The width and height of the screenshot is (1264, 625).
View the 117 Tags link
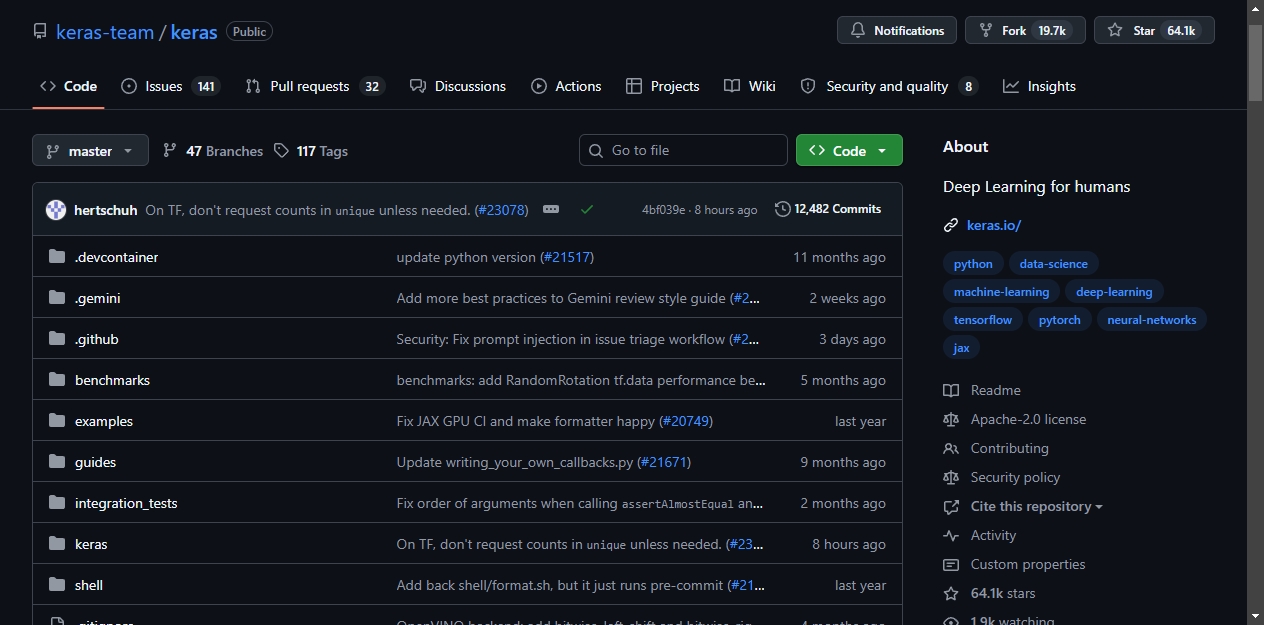(x=311, y=151)
